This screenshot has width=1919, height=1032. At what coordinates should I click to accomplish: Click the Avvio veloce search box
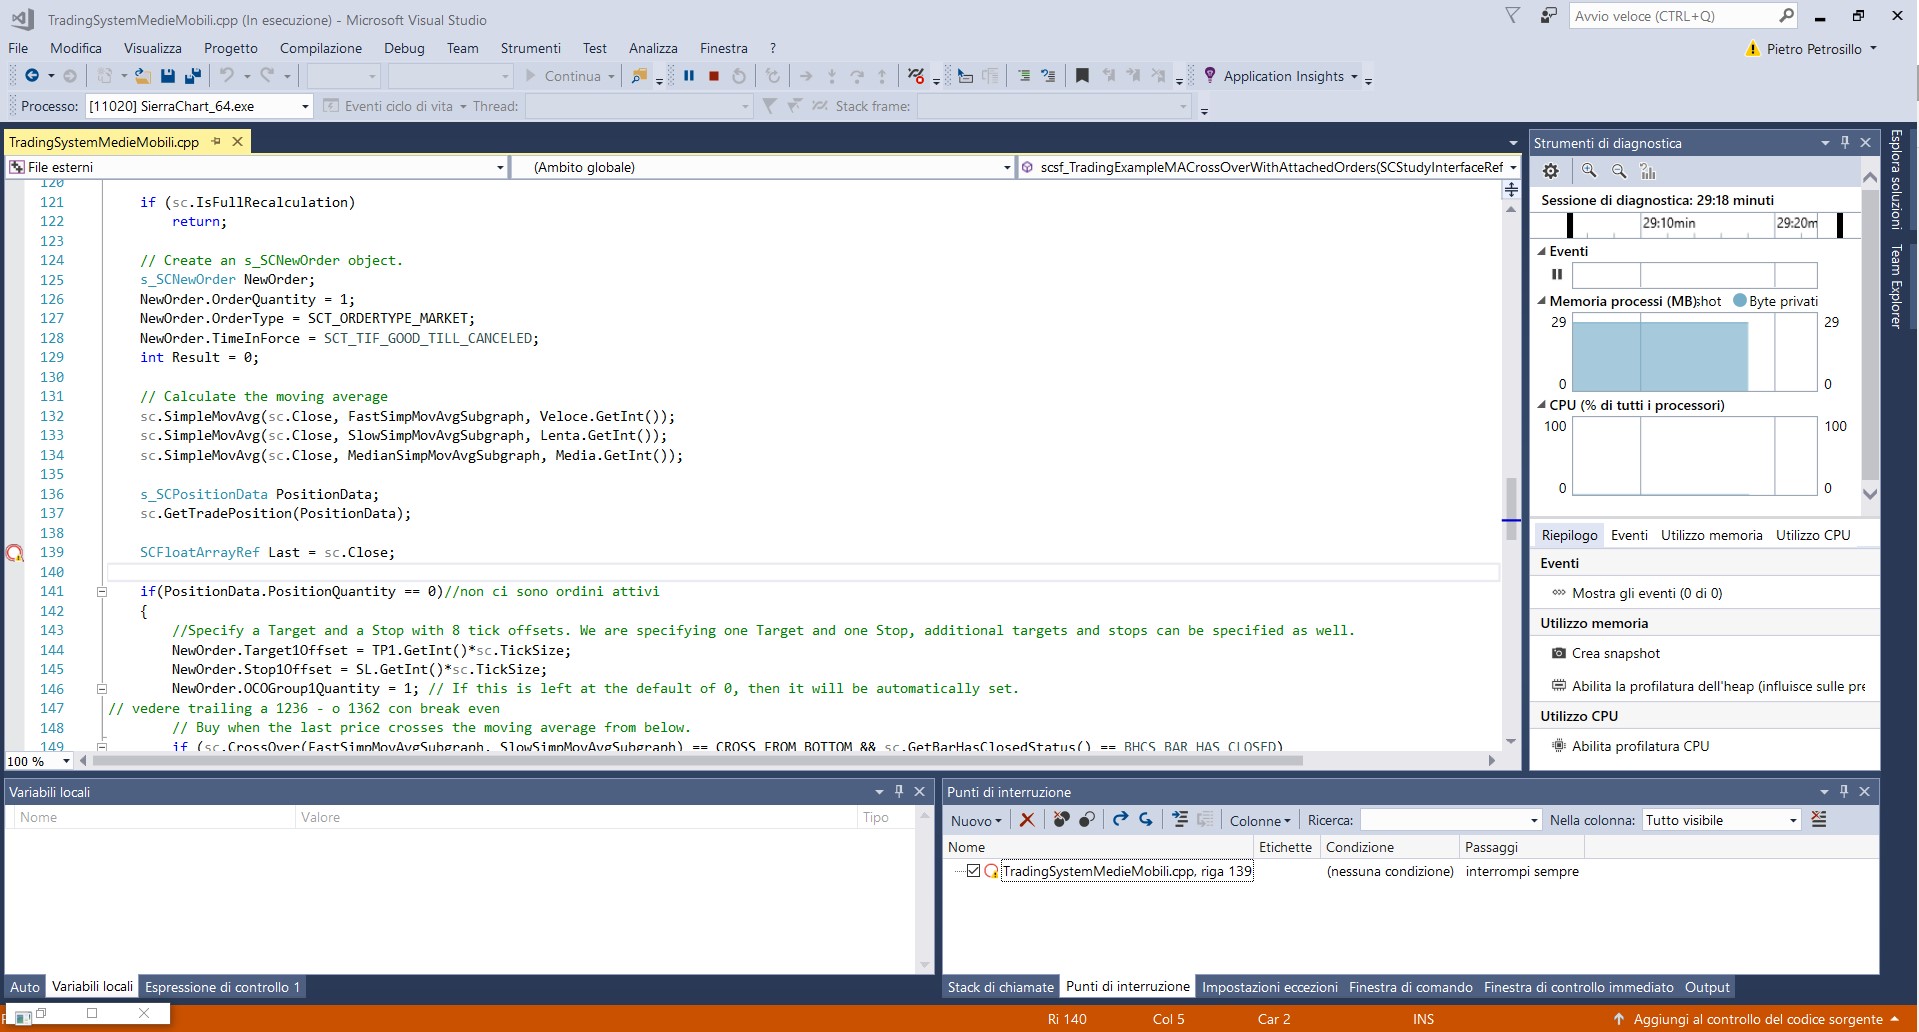[x=1672, y=16]
